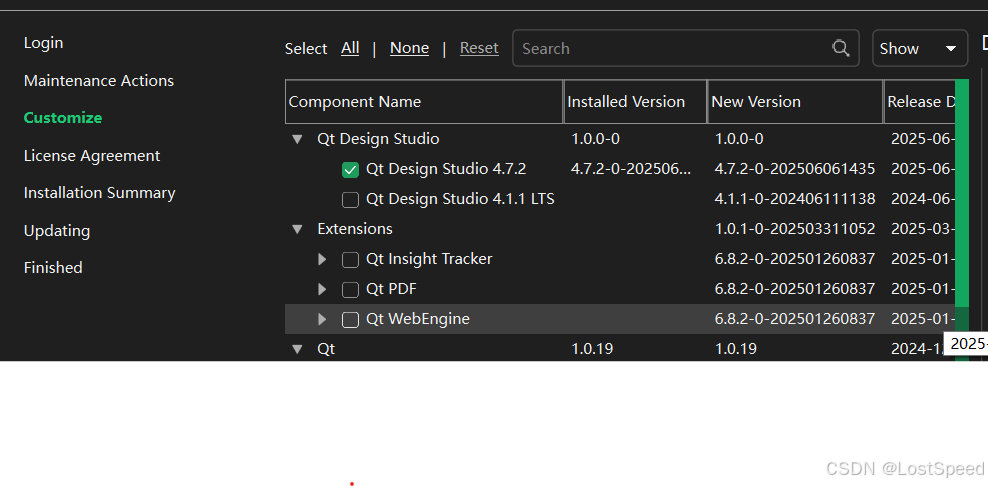Click the search magnifier icon

pyautogui.click(x=841, y=48)
